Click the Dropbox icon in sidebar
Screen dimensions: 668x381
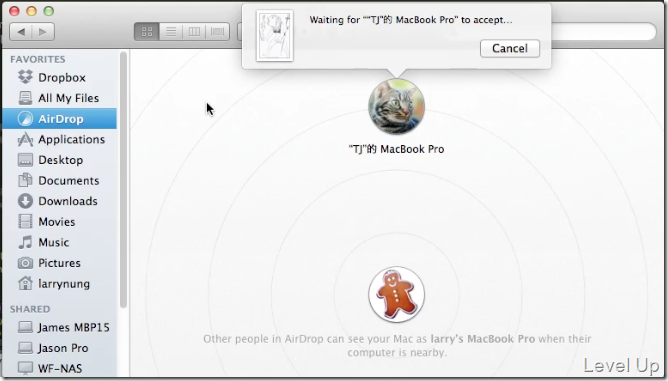pyautogui.click(x=25, y=77)
